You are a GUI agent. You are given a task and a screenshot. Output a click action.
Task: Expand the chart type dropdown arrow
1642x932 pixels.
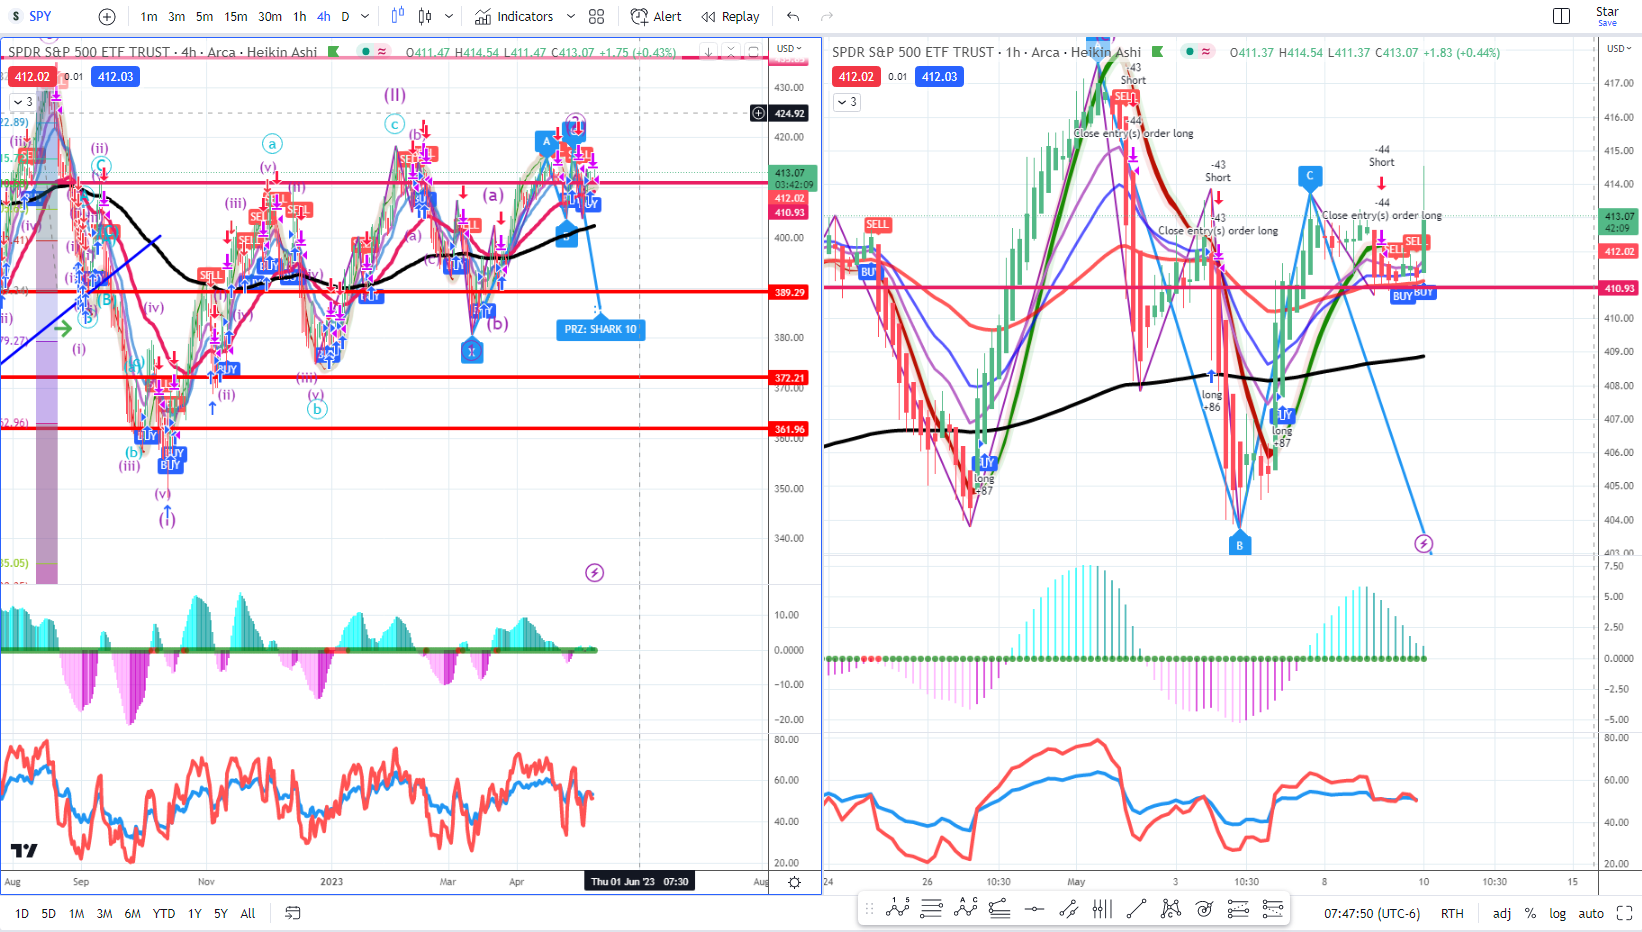449,16
